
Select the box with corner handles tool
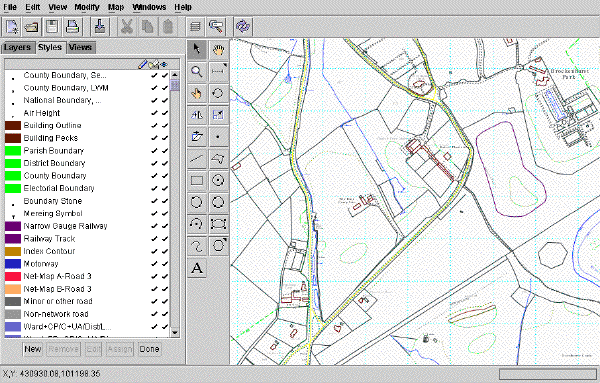point(218,224)
